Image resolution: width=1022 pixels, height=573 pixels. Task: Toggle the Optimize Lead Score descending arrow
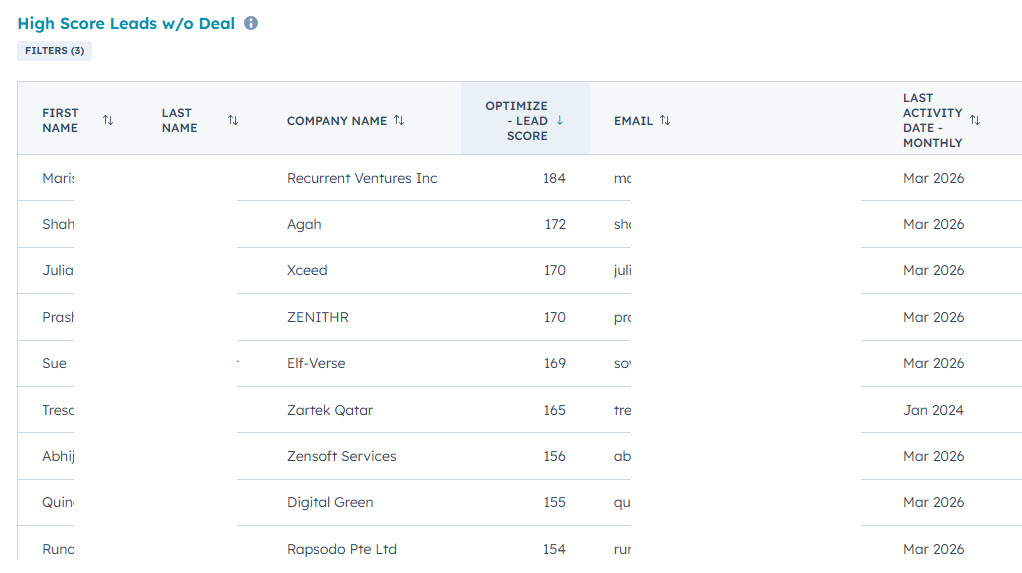click(559, 121)
